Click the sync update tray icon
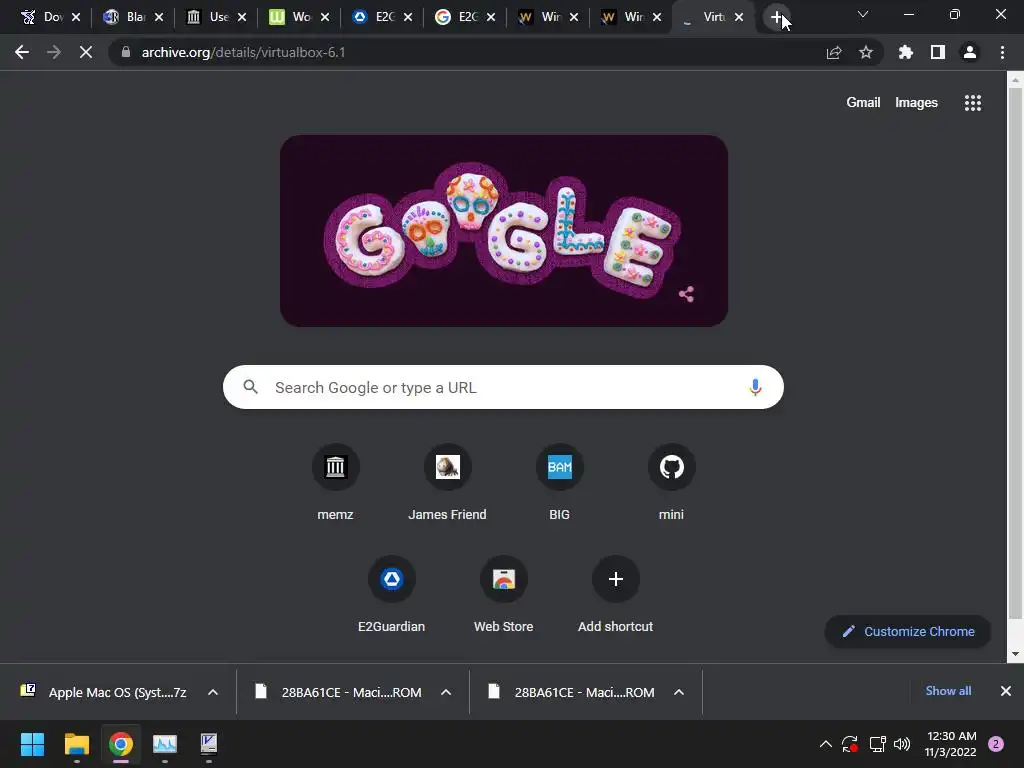Image resolution: width=1024 pixels, height=768 pixels. coord(850,744)
